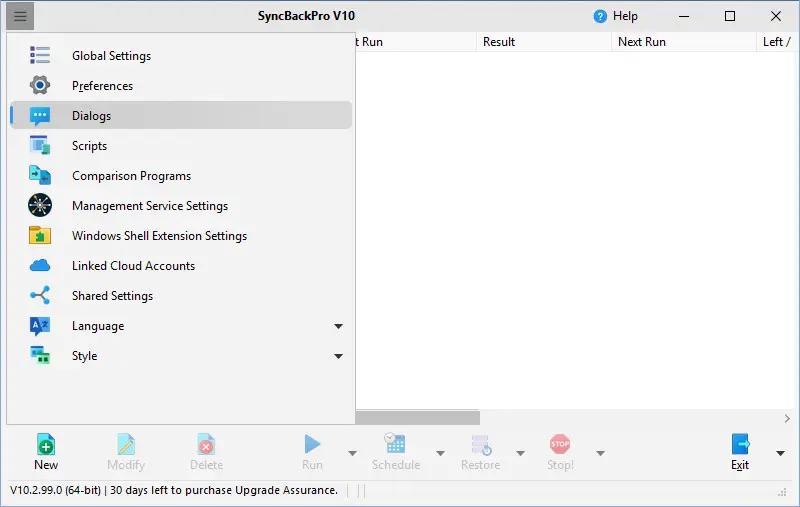The width and height of the screenshot is (800, 507).
Task: Collapse the hamburger menu button
Action: coord(20,16)
